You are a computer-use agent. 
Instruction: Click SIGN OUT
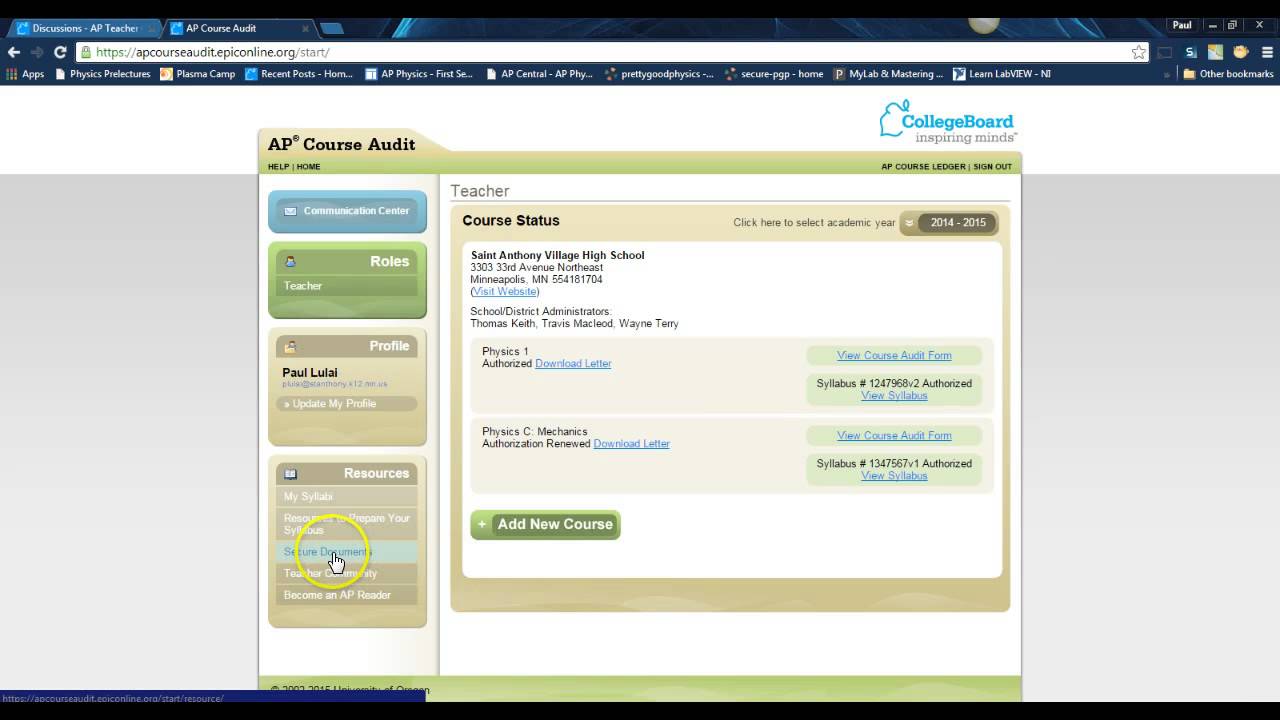[x=992, y=167]
